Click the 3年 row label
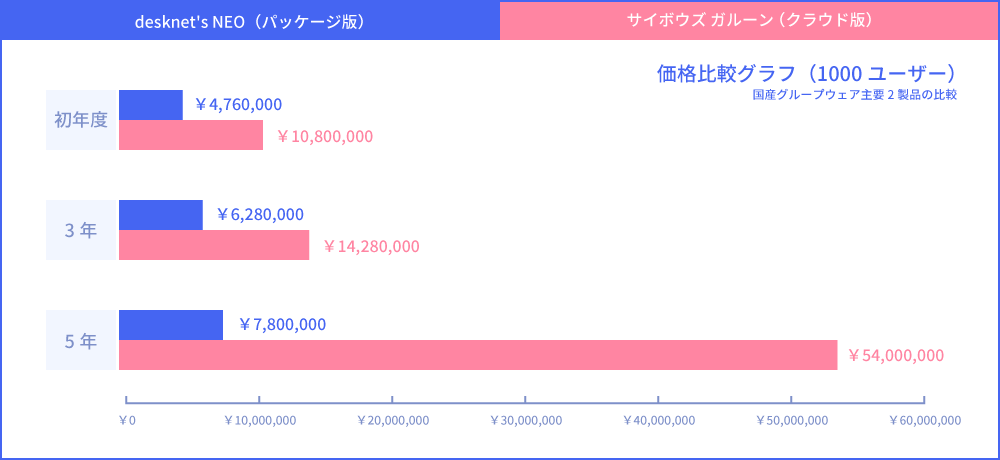 [81, 230]
